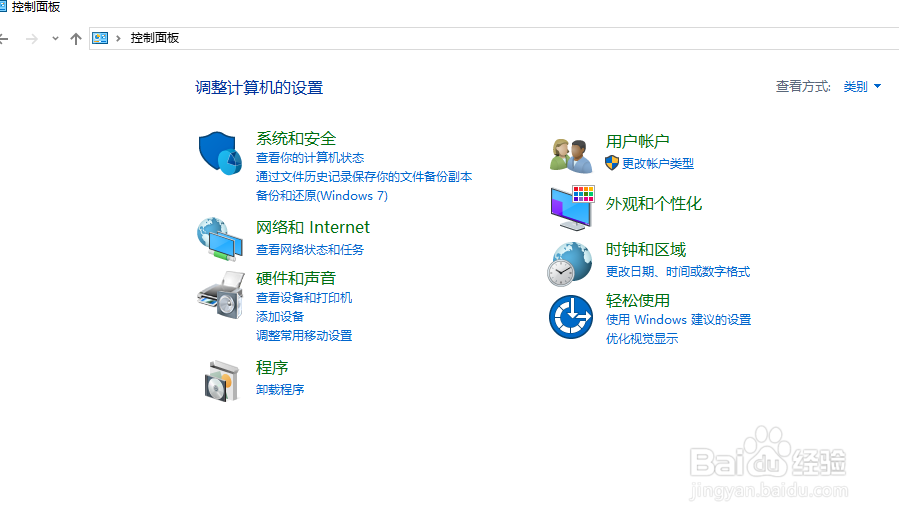899x522 pixels.
Task: Click 更改日期、时间或数字格式 link
Action: coord(678,271)
